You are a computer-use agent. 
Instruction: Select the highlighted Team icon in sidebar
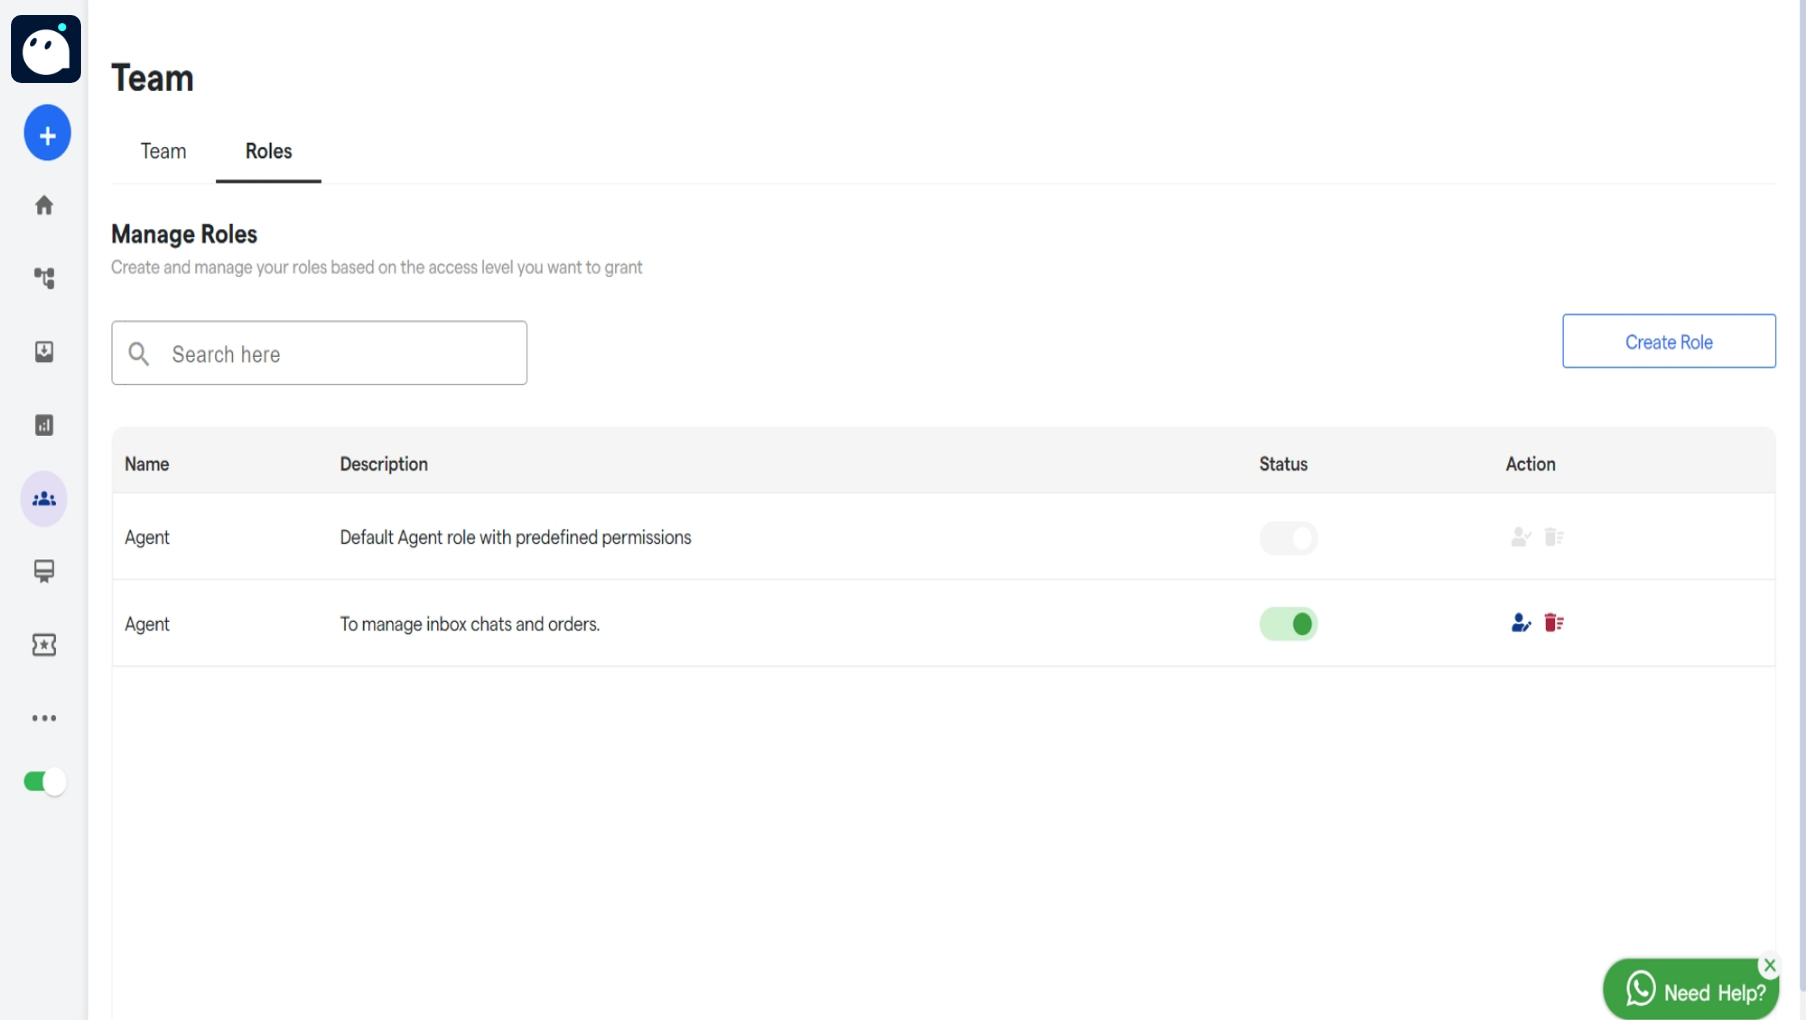(x=44, y=498)
